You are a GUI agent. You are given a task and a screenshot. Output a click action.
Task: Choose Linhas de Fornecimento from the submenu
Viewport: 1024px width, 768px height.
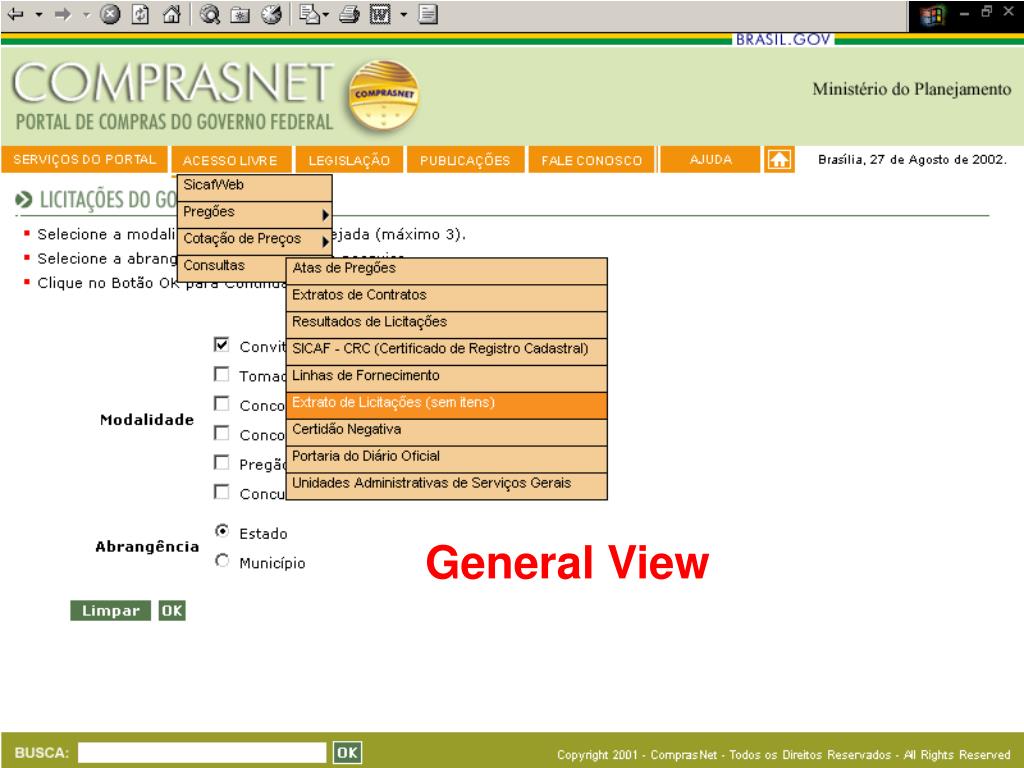447,378
